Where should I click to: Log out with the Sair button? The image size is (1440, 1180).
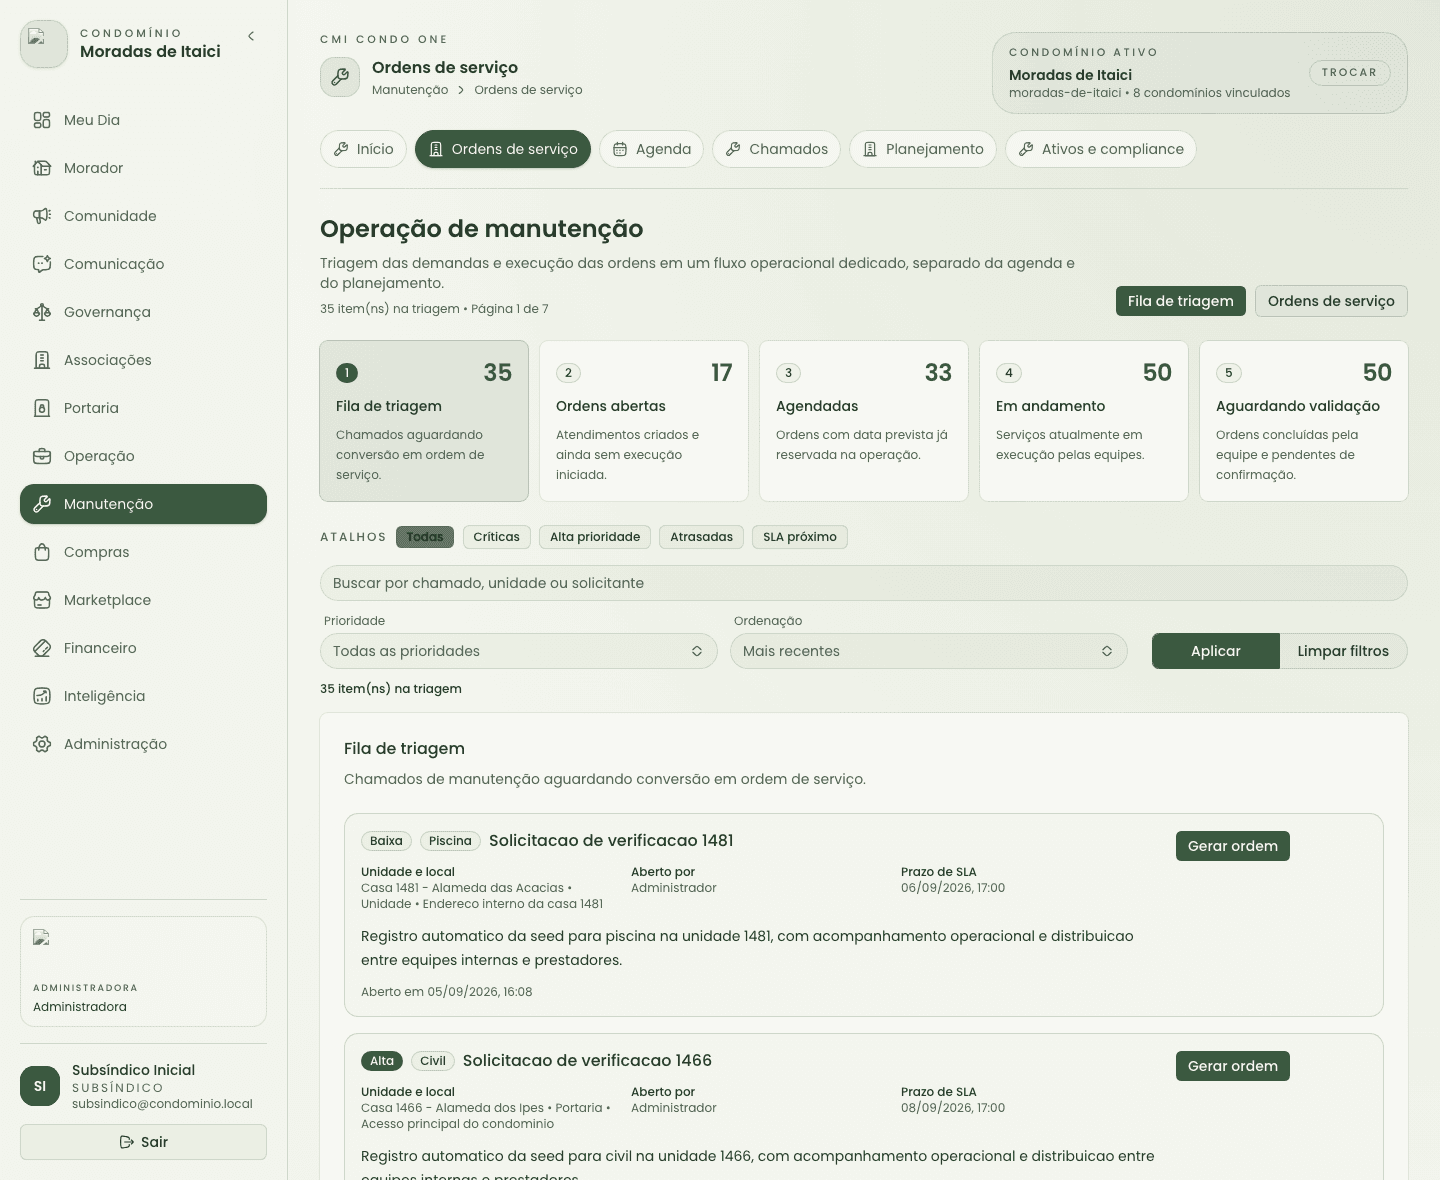pos(143,1142)
